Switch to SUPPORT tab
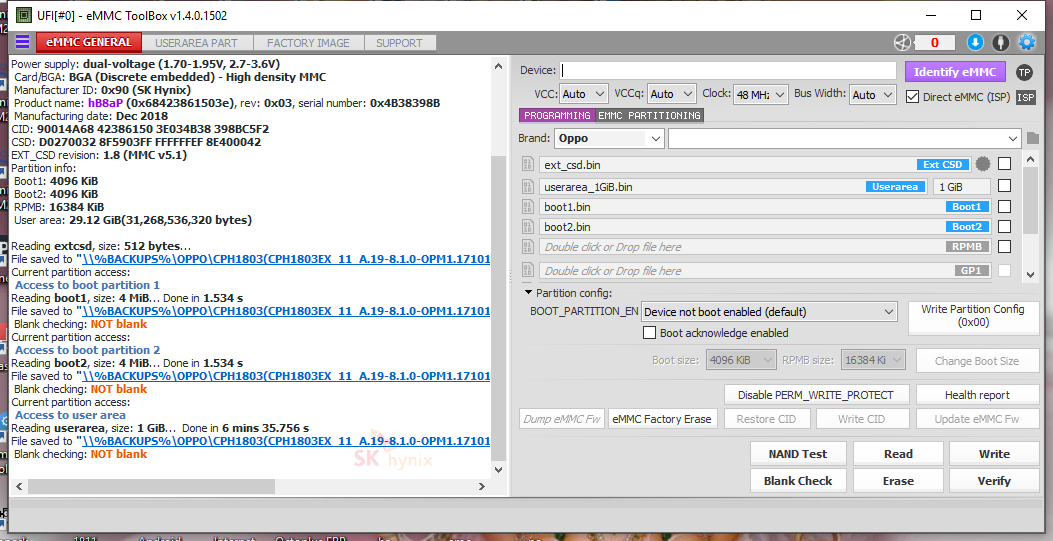Screen dimensions: 1053x541 (x=399, y=43)
